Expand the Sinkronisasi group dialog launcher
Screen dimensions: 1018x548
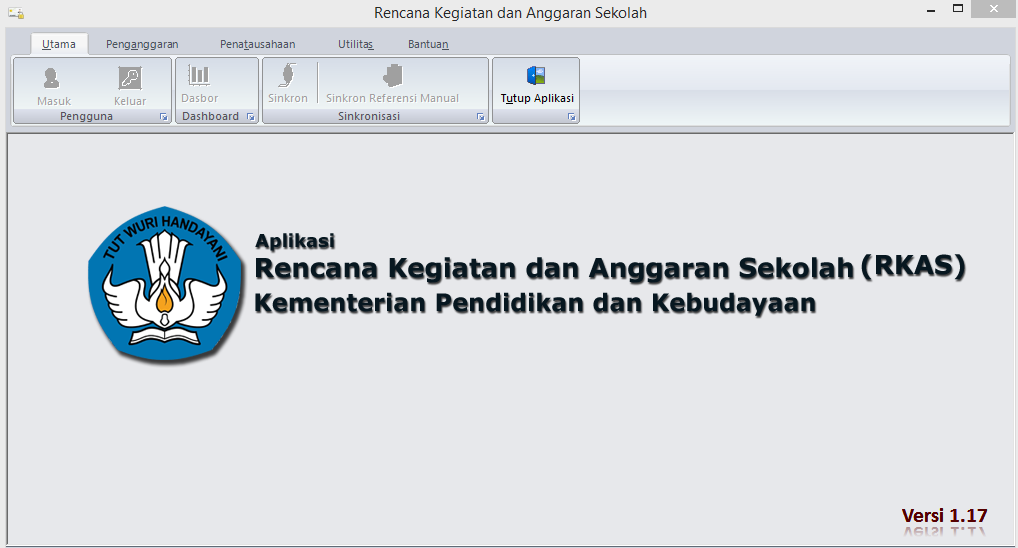point(480,117)
